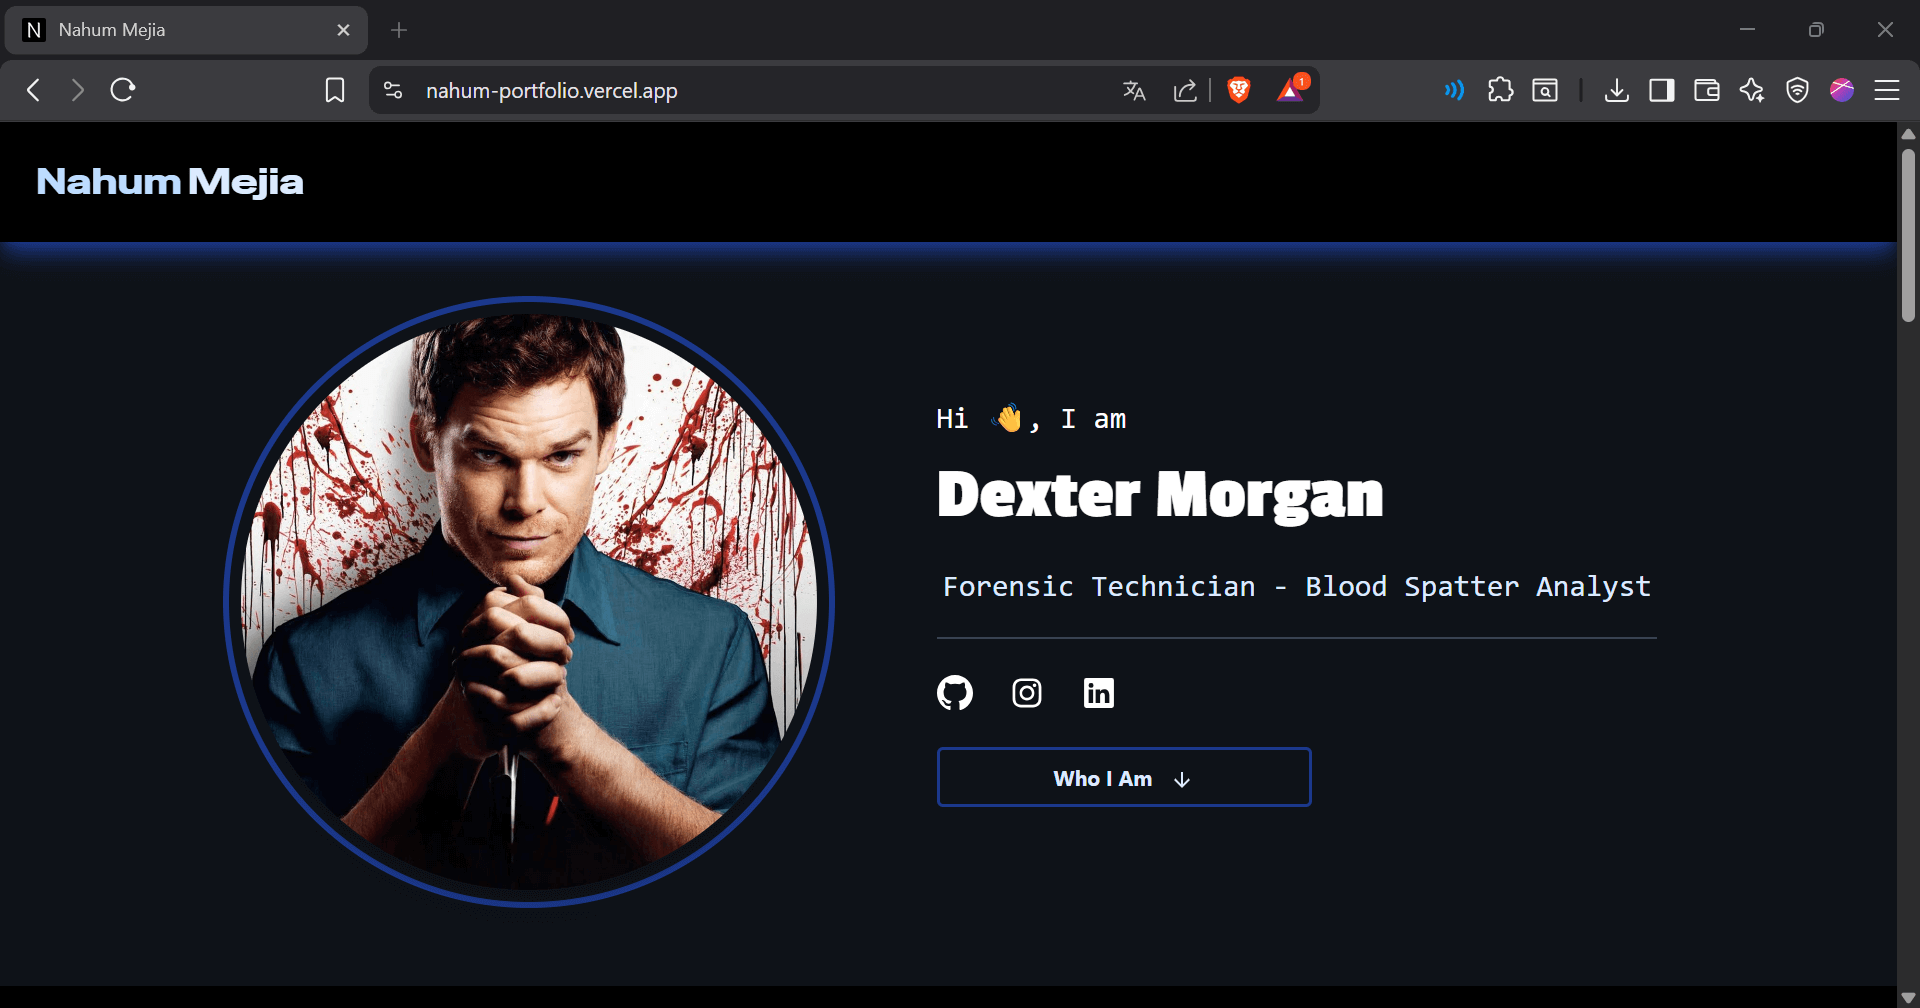Click the translate page icon
The height and width of the screenshot is (1008, 1920).
click(1134, 91)
